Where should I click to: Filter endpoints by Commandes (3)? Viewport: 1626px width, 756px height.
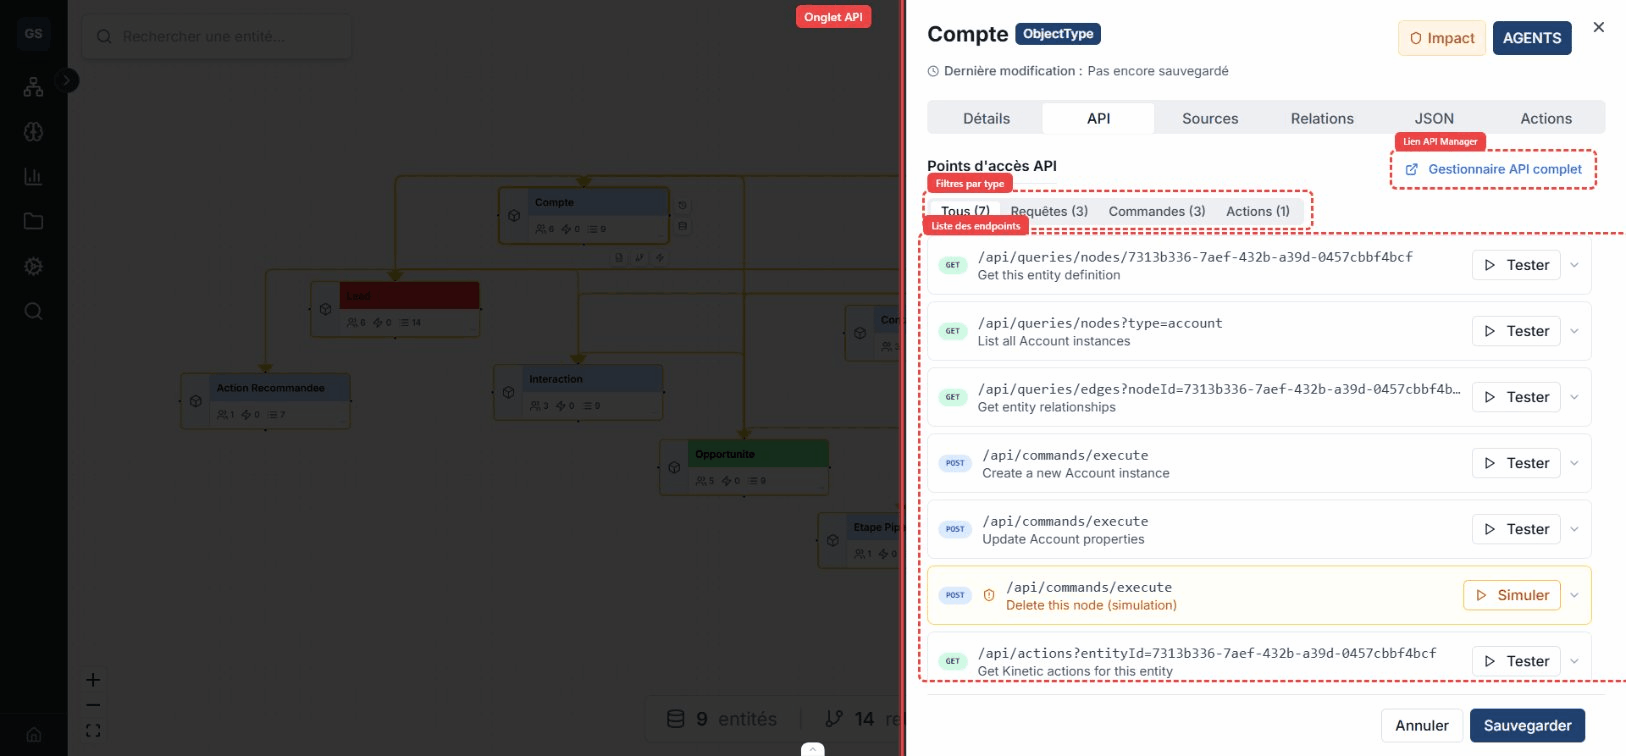click(1156, 211)
